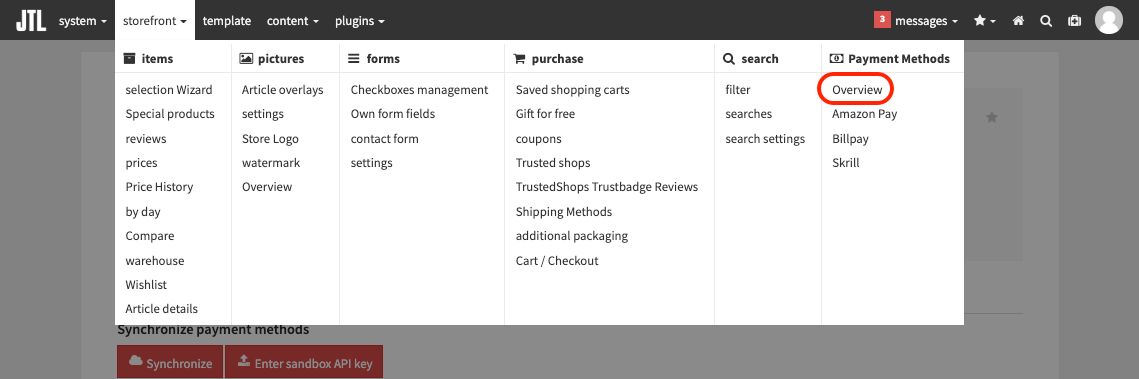
Task: Click the search magnifier icon in top bar
Action: coord(1046,21)
